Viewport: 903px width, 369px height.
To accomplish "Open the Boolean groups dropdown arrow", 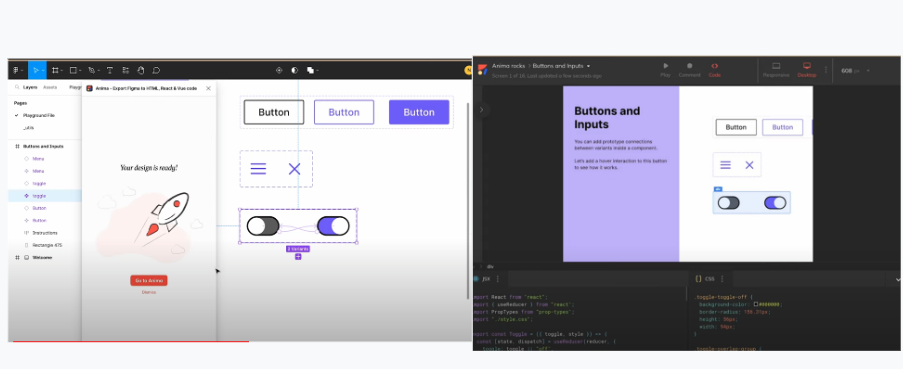I will 317,71.
